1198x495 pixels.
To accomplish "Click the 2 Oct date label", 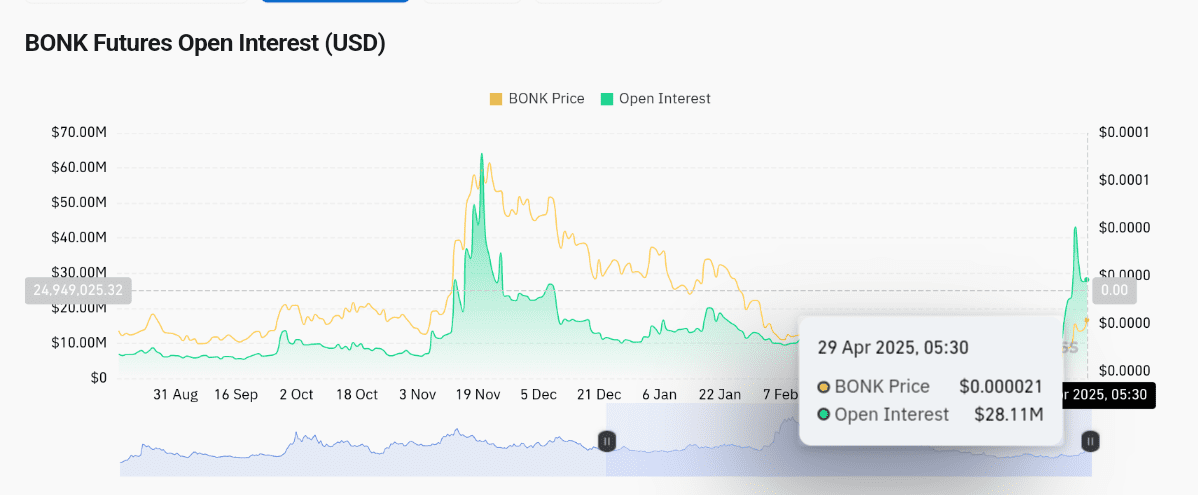I will [296, 395].
